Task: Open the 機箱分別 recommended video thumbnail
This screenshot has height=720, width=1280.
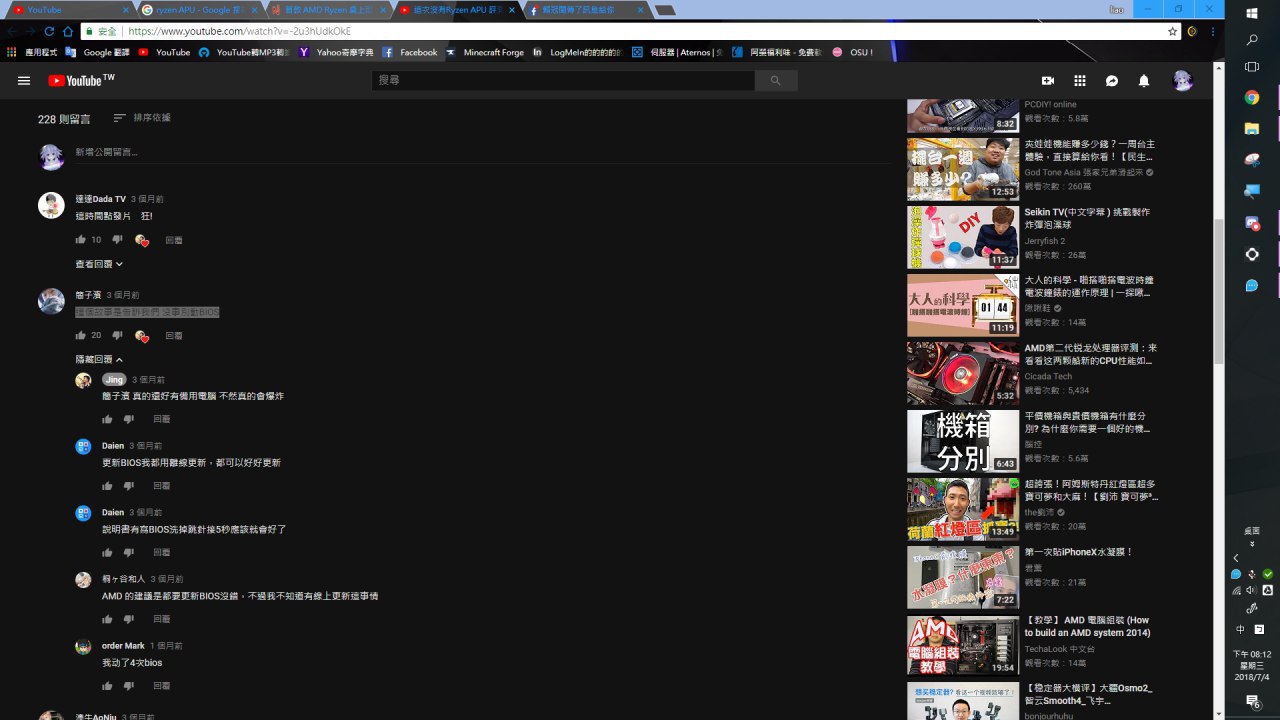Action: click(963, 441)
